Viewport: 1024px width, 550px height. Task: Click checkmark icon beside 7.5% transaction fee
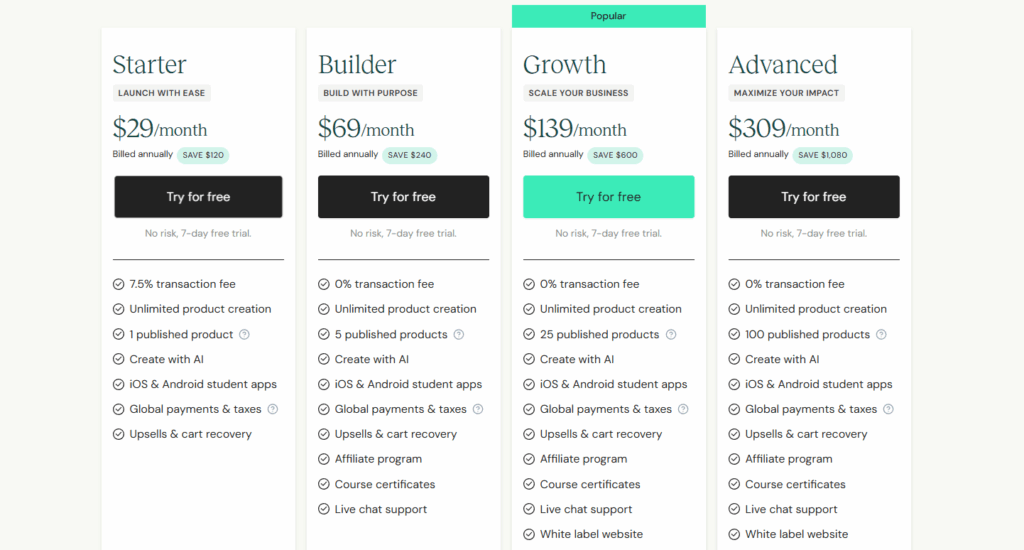[119, 284]
